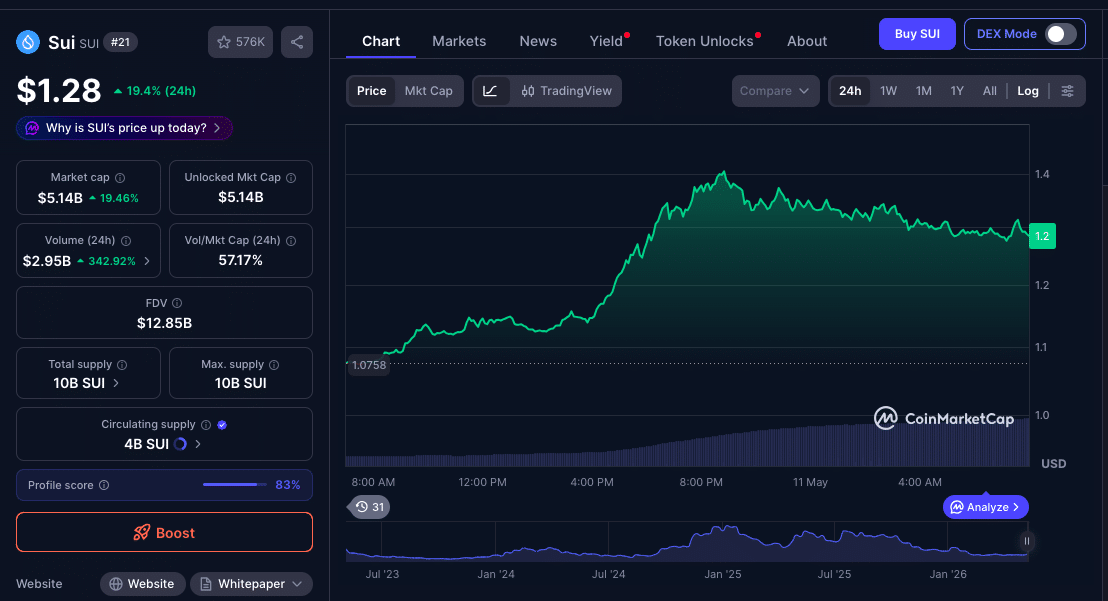The height and width of the screenshot is (601, 1108).
Task: Set chart range to 1W
Action: [x=888, y=91]
